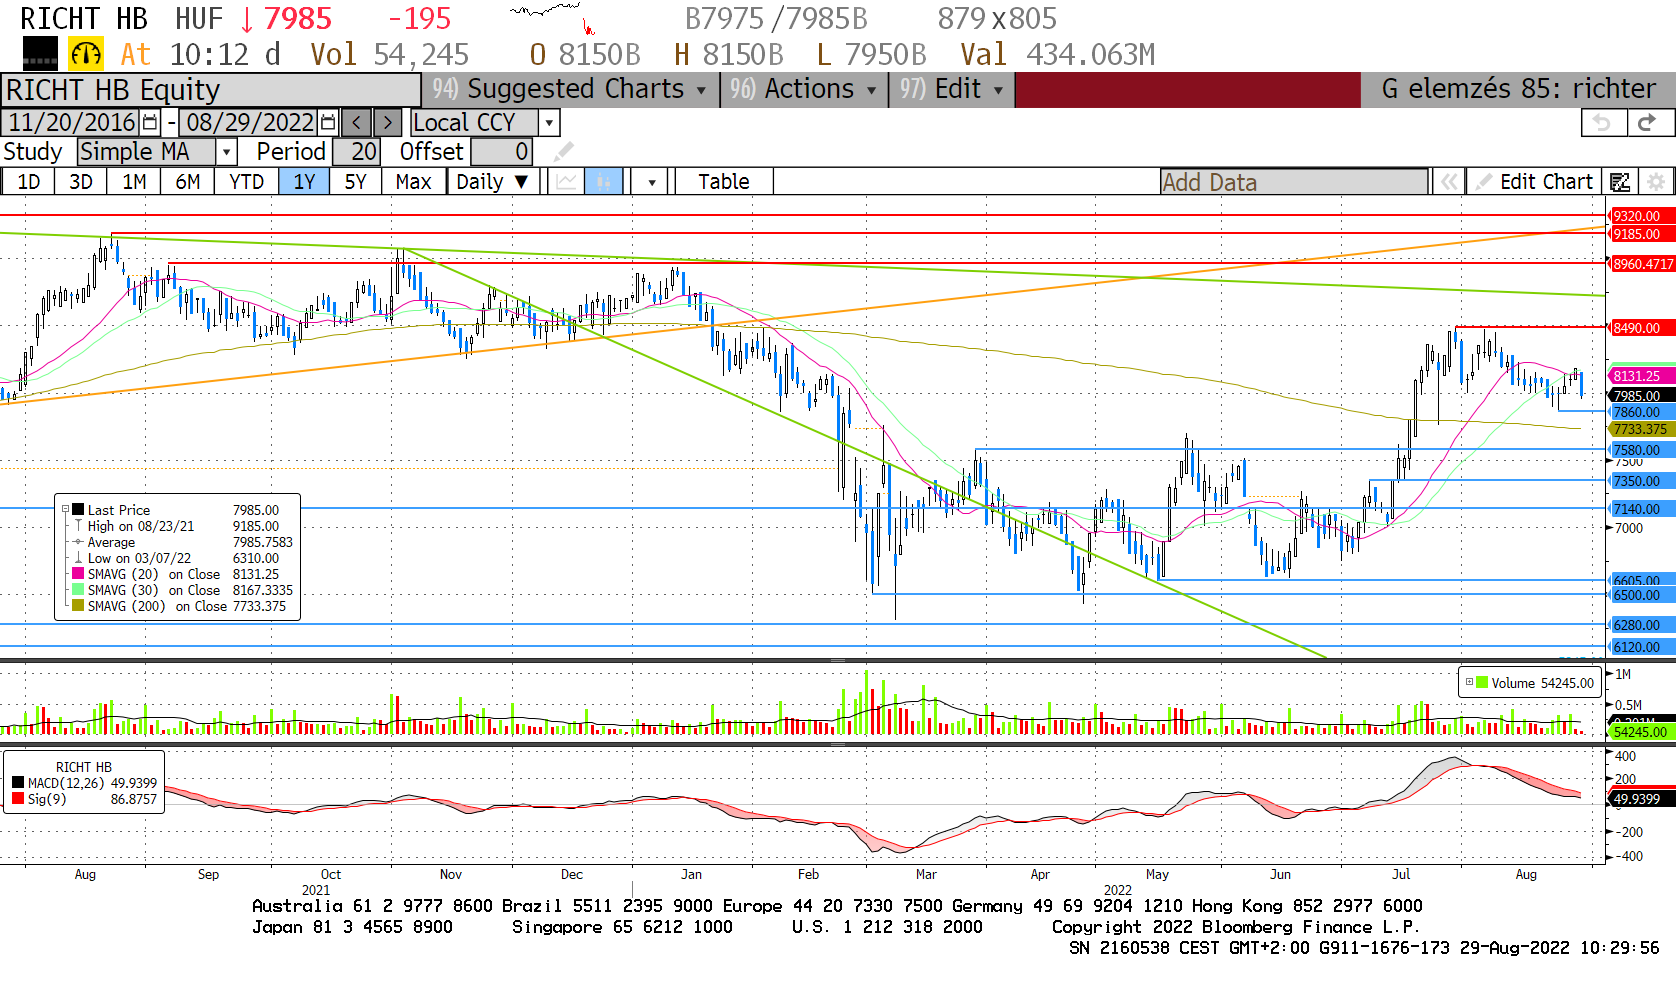The image size is (1676, 991).
Task: Open the Edit dropdown menu
Action: click(x=951, y=89)
